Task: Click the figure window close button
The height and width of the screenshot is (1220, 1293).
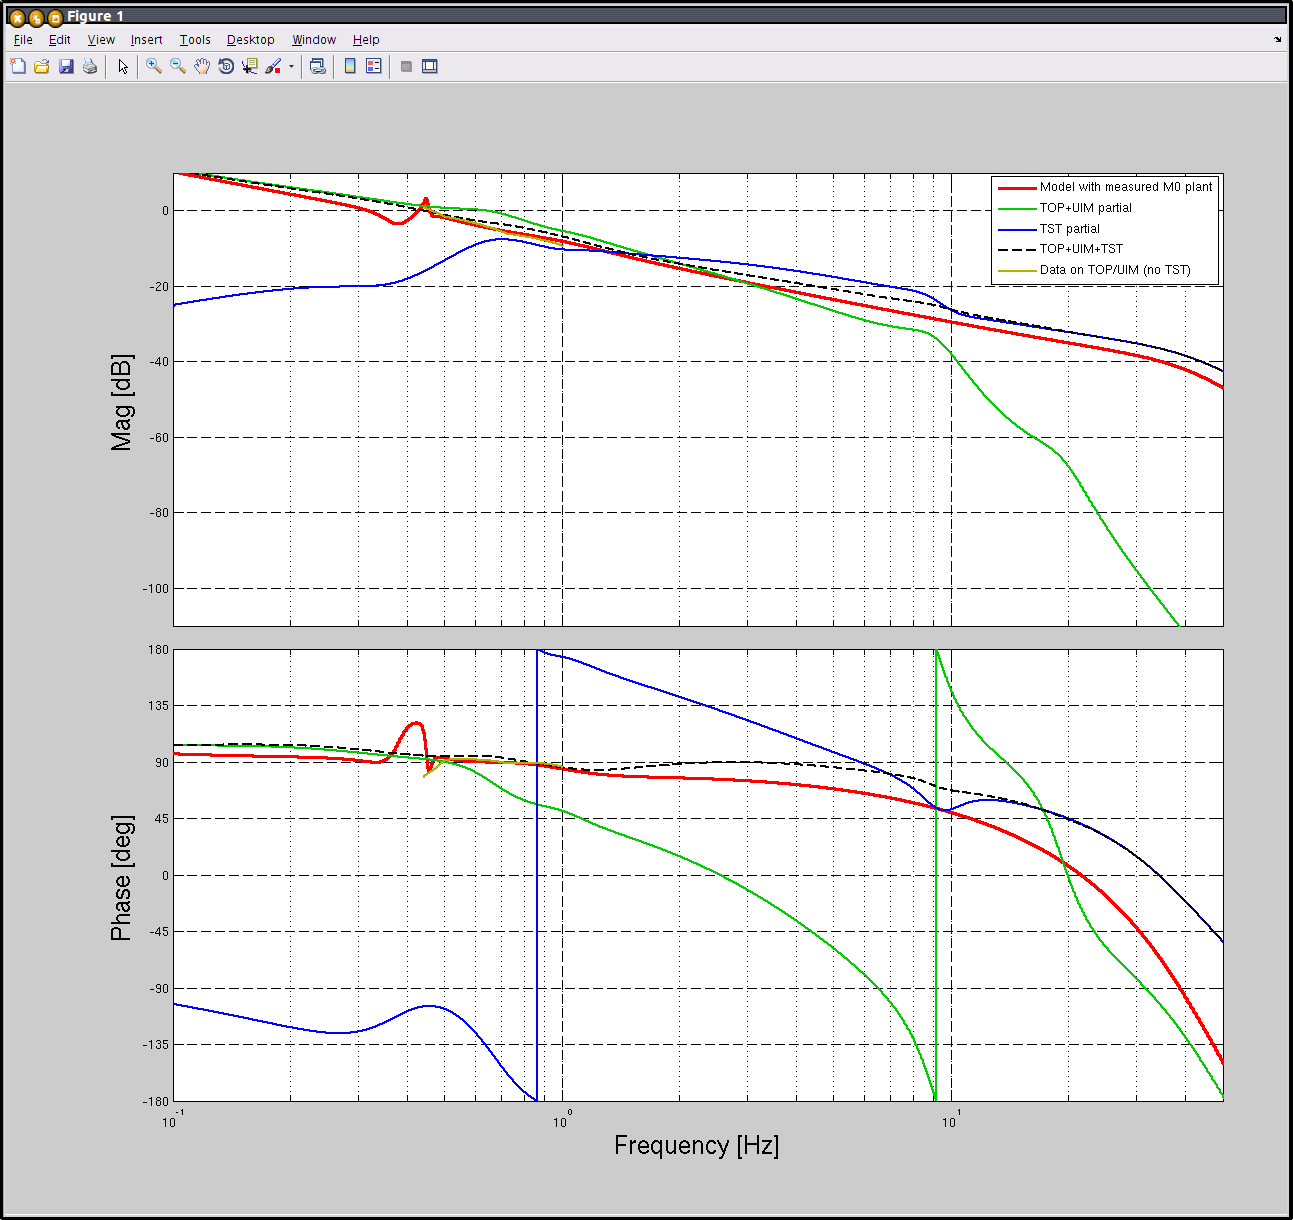Action: click(17, 17)
